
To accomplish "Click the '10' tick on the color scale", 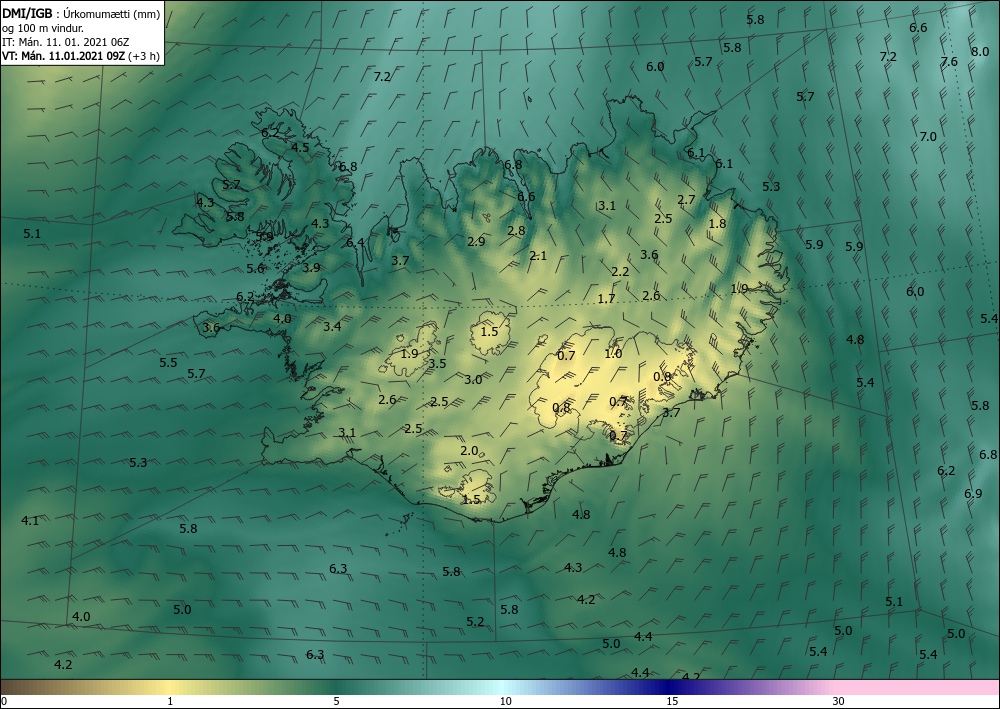I will pyautogui.click(x=505, y=701).
